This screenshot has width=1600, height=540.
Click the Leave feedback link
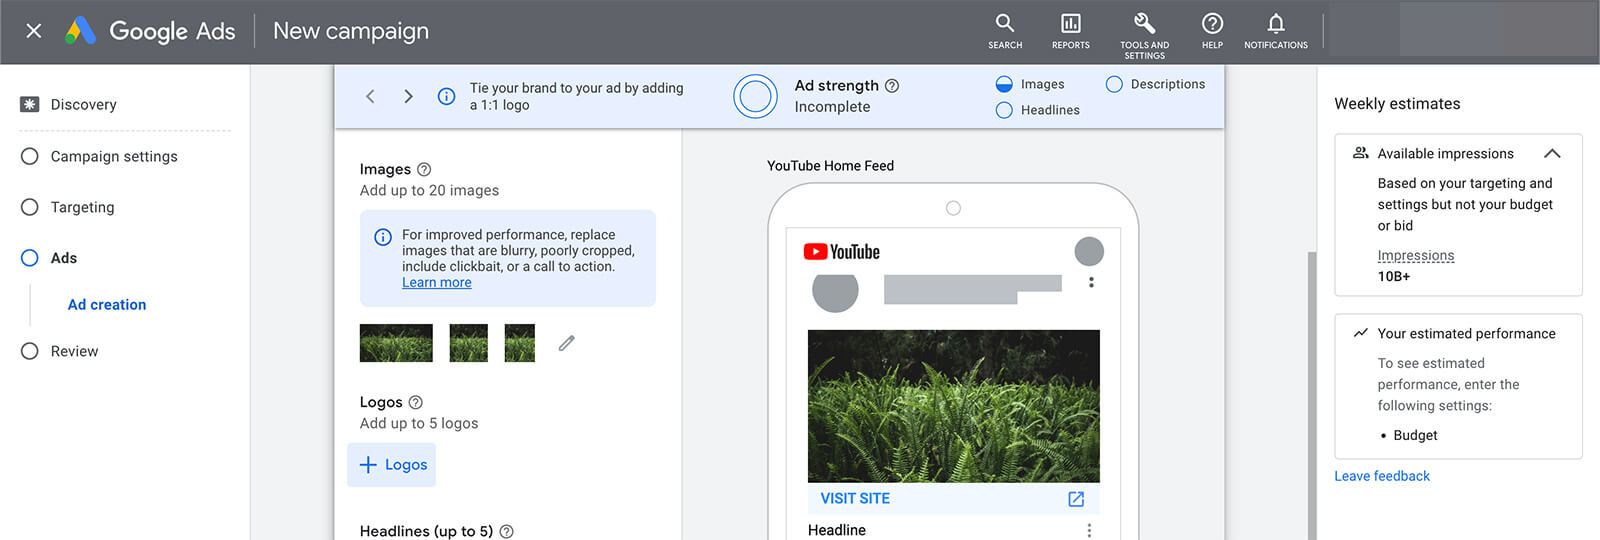1382,476
